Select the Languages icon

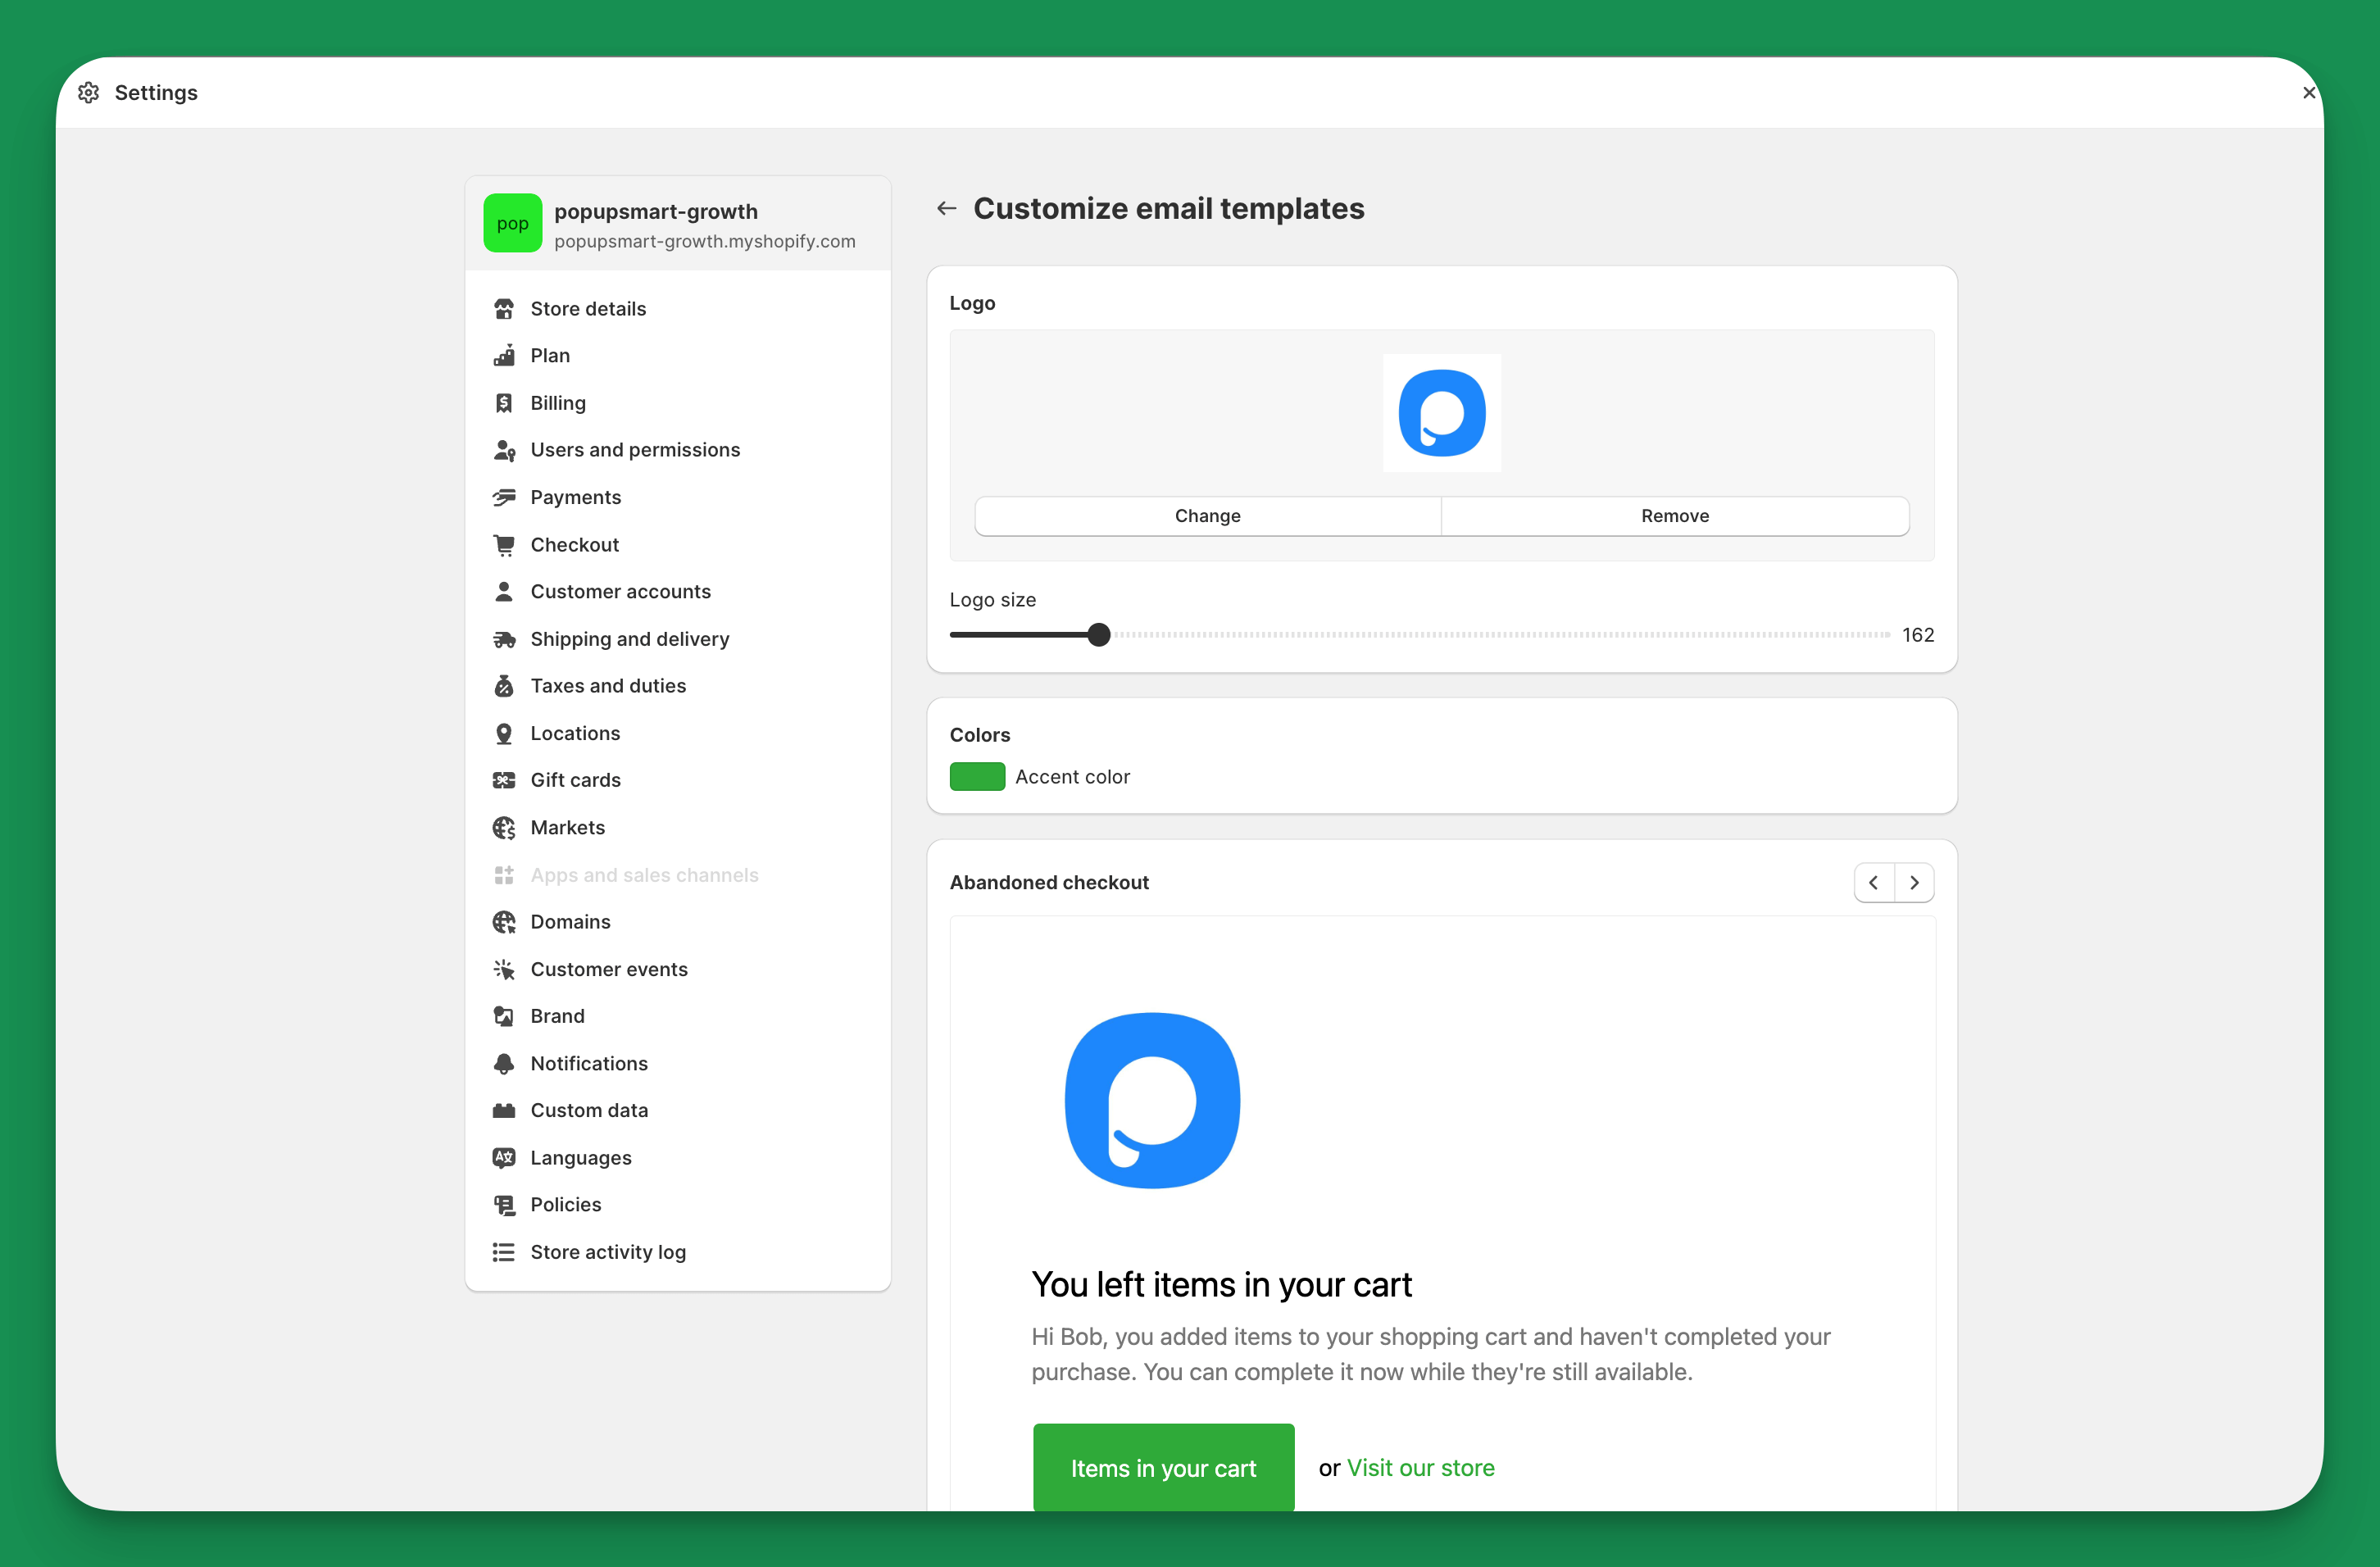tap(505, 1157)
